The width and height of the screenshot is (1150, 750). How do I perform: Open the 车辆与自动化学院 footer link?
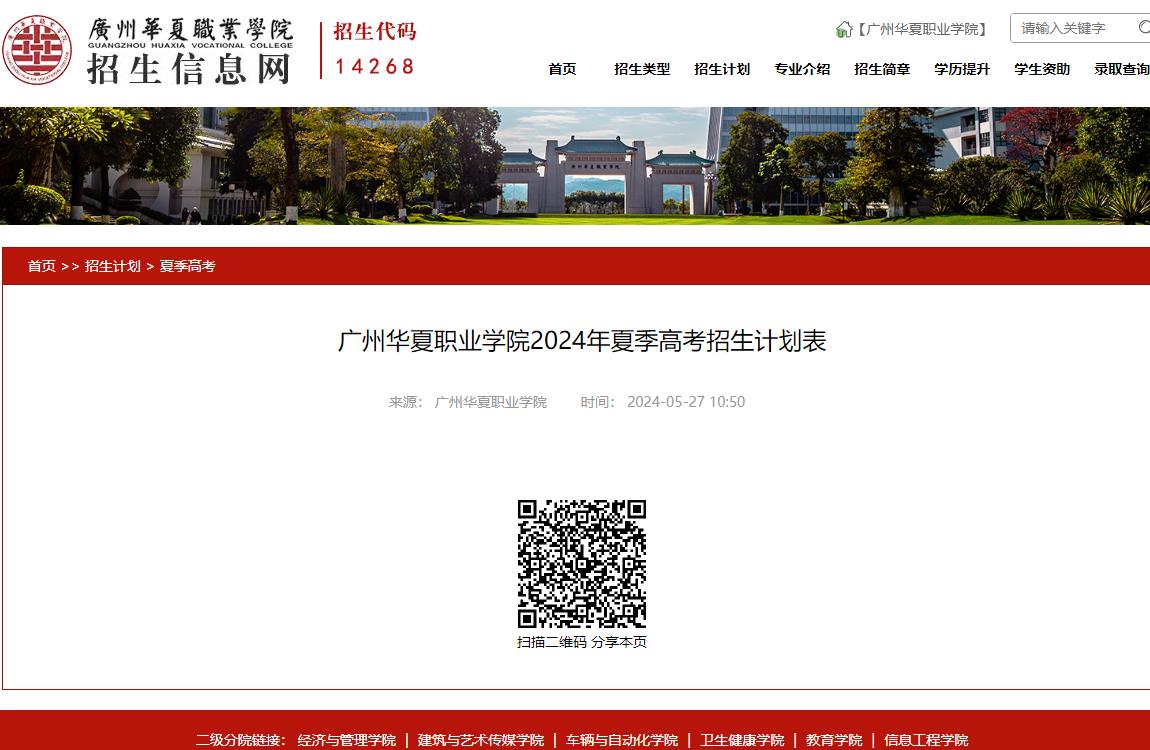click(622, 740)
